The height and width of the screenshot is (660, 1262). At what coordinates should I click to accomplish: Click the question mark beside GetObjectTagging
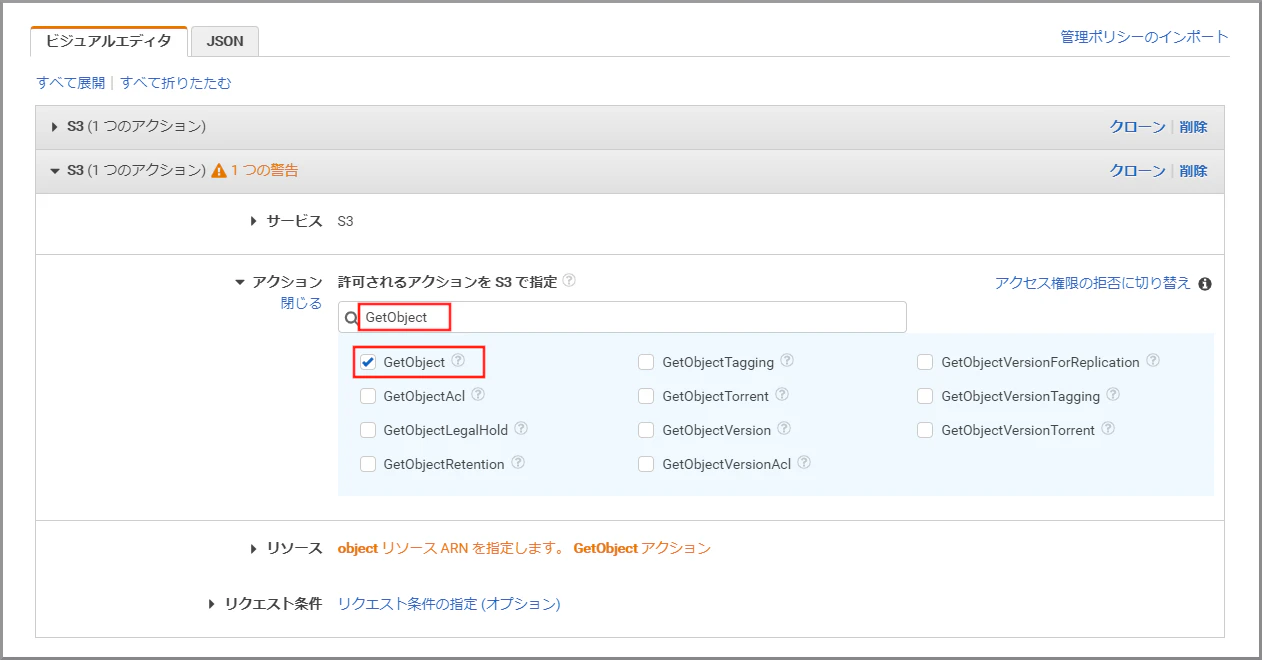pyautogui.click(x=787, y=360)
